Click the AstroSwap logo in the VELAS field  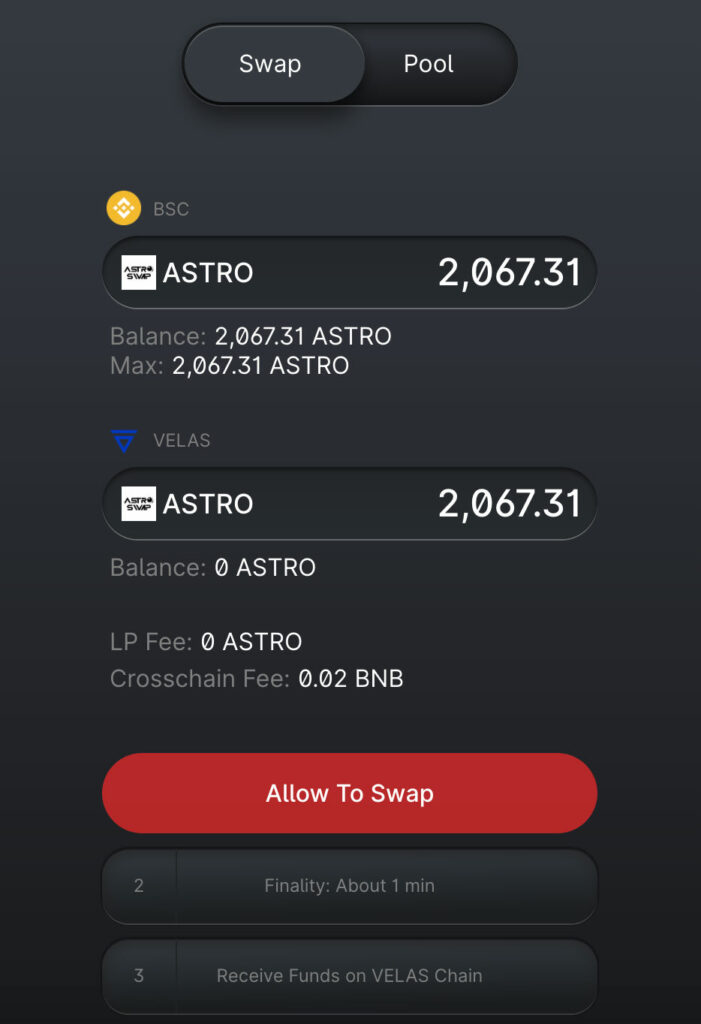[139, 504]
